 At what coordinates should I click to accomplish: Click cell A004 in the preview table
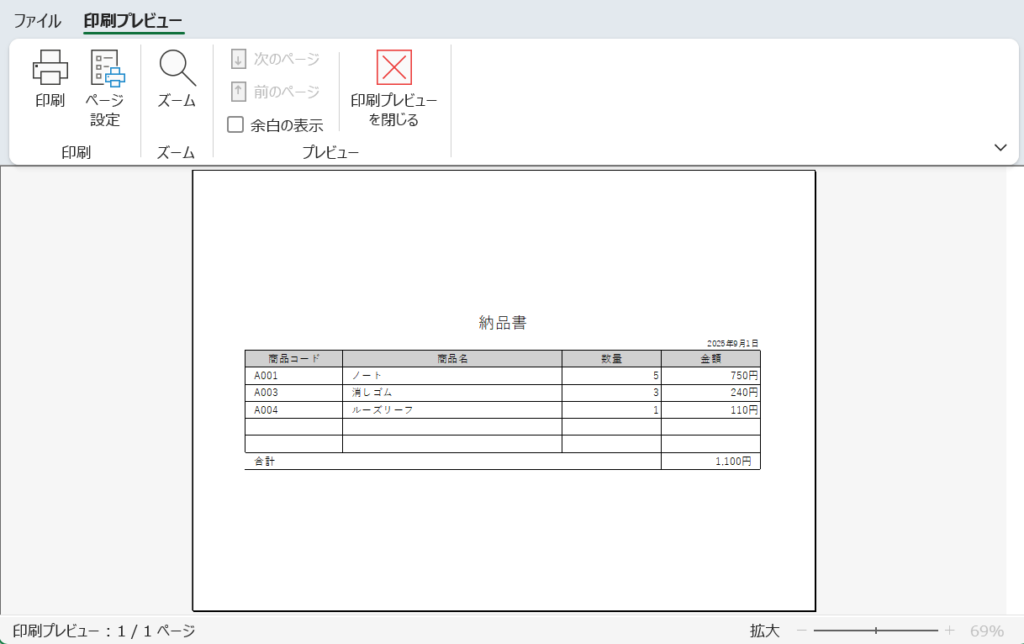[294, 410]
